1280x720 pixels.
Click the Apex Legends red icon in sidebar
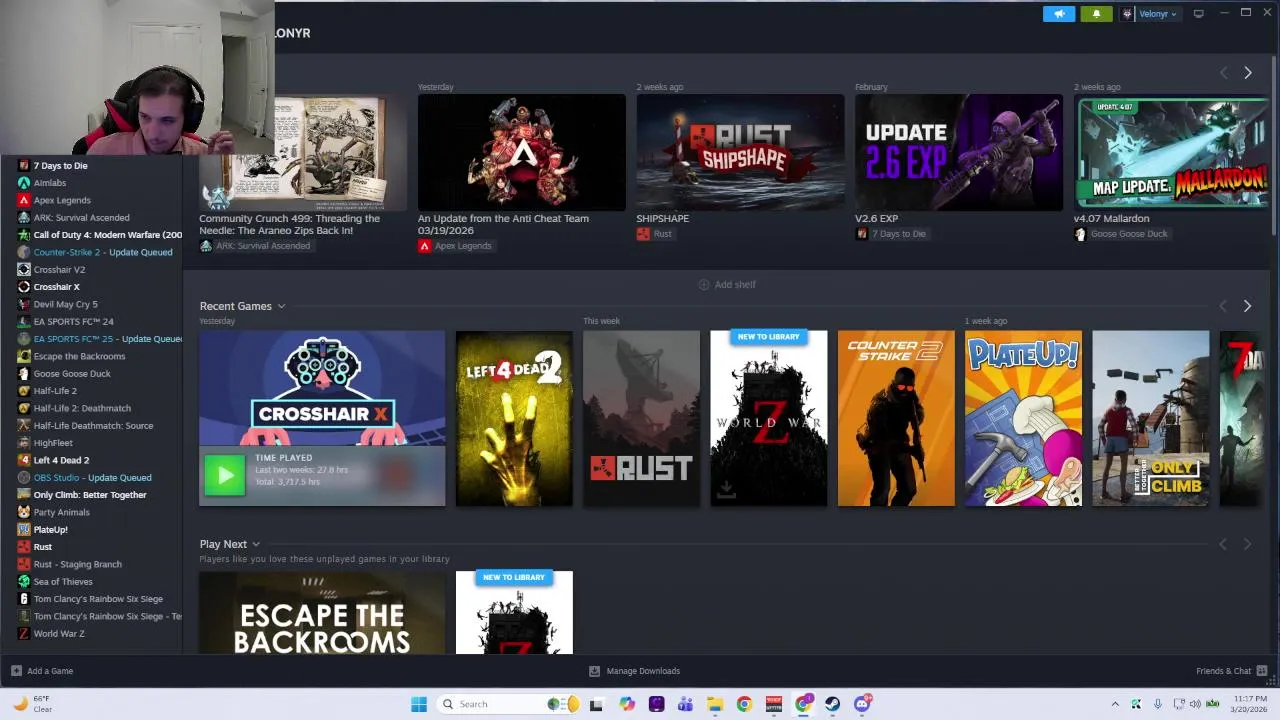(x=24, y=200)
